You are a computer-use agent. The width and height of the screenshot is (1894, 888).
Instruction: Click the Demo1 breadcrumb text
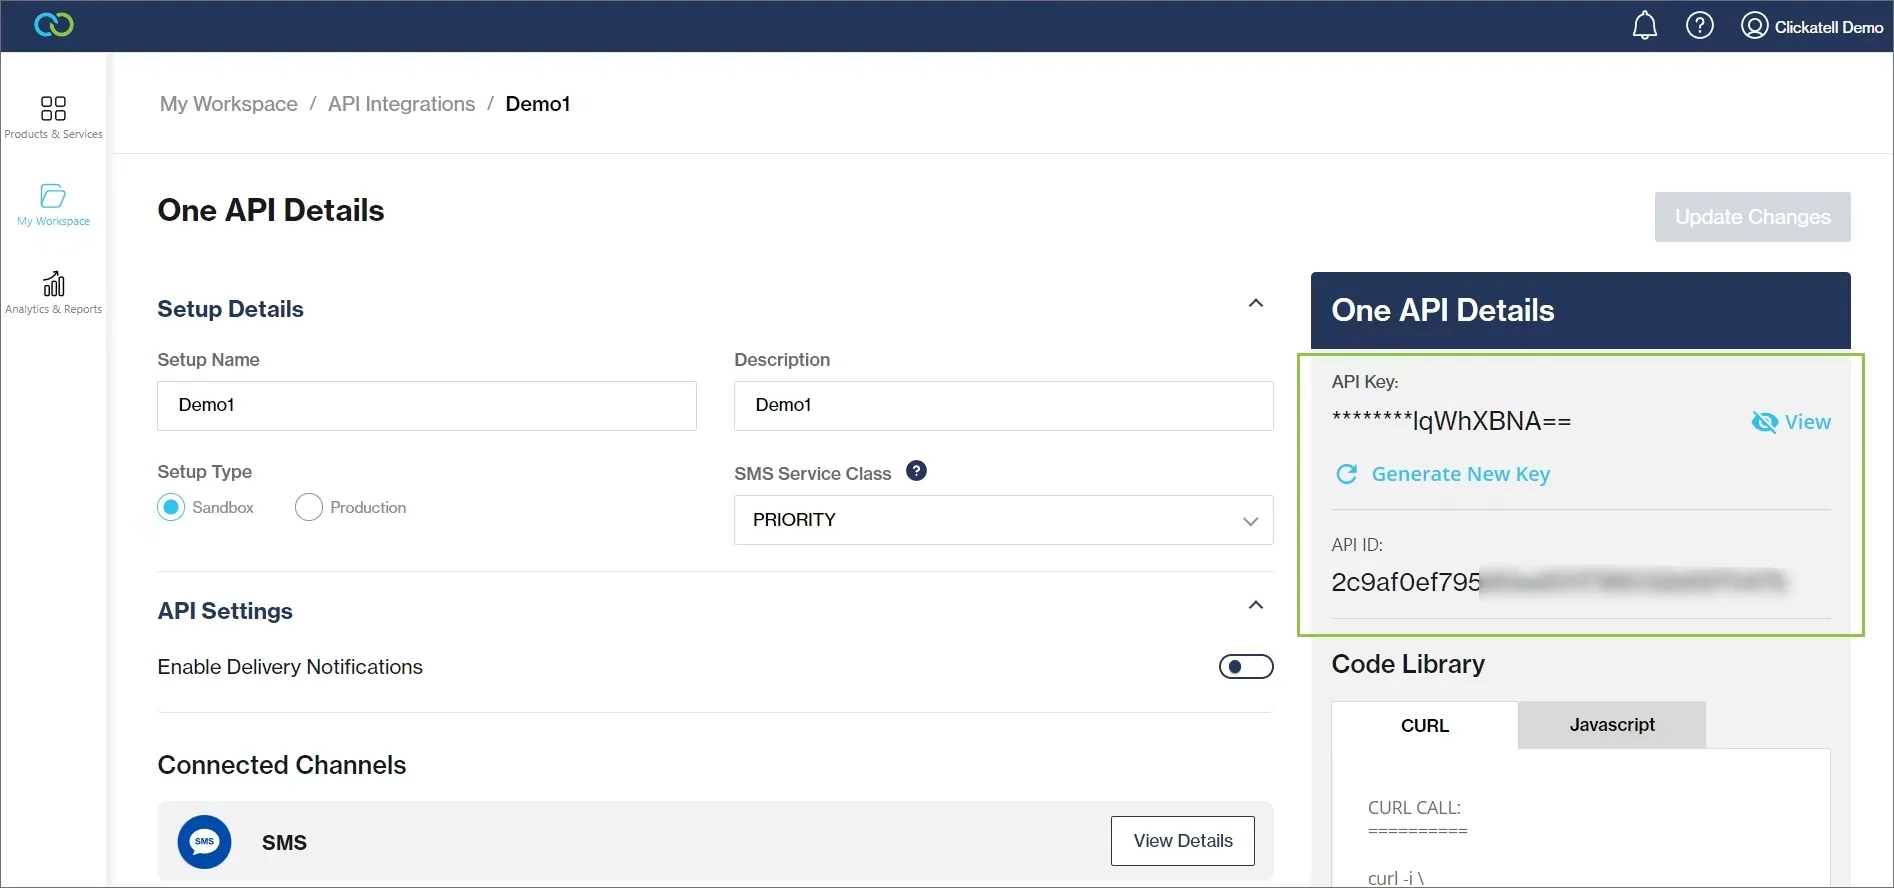point(538,104)
